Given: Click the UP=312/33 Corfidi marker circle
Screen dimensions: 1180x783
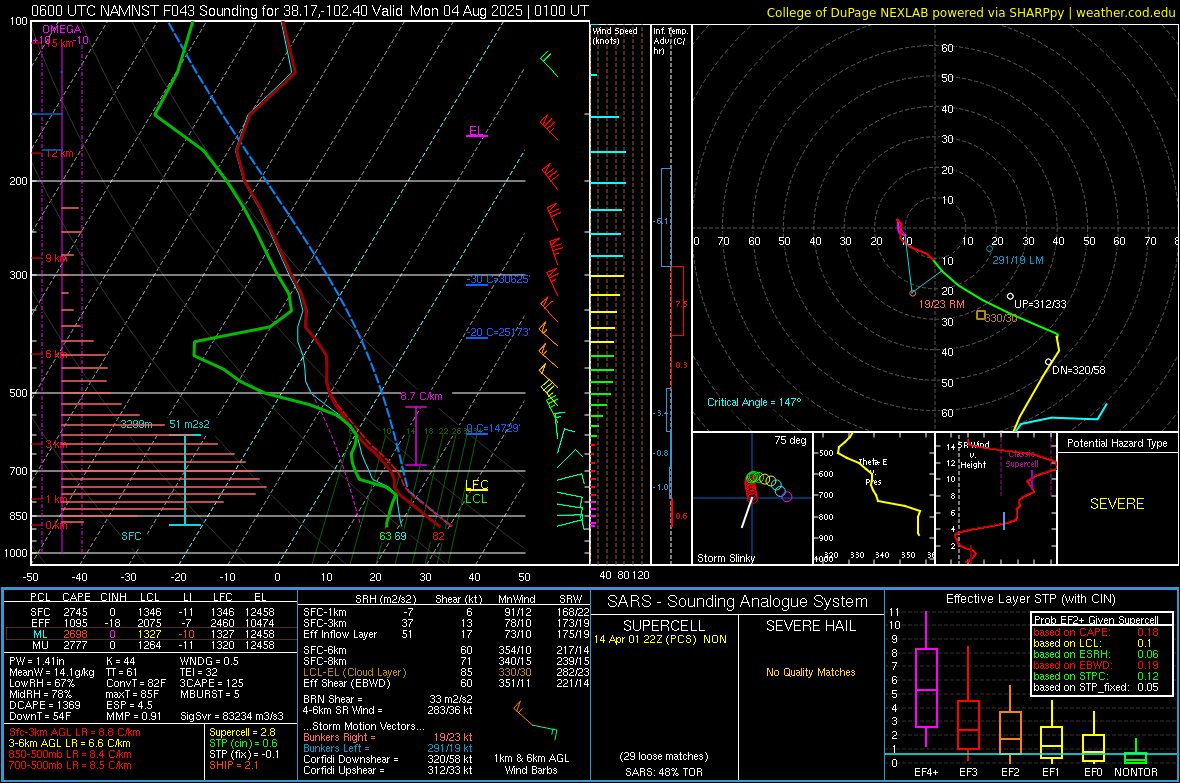Looking at the screenshot, I should tap(1010, 297).
